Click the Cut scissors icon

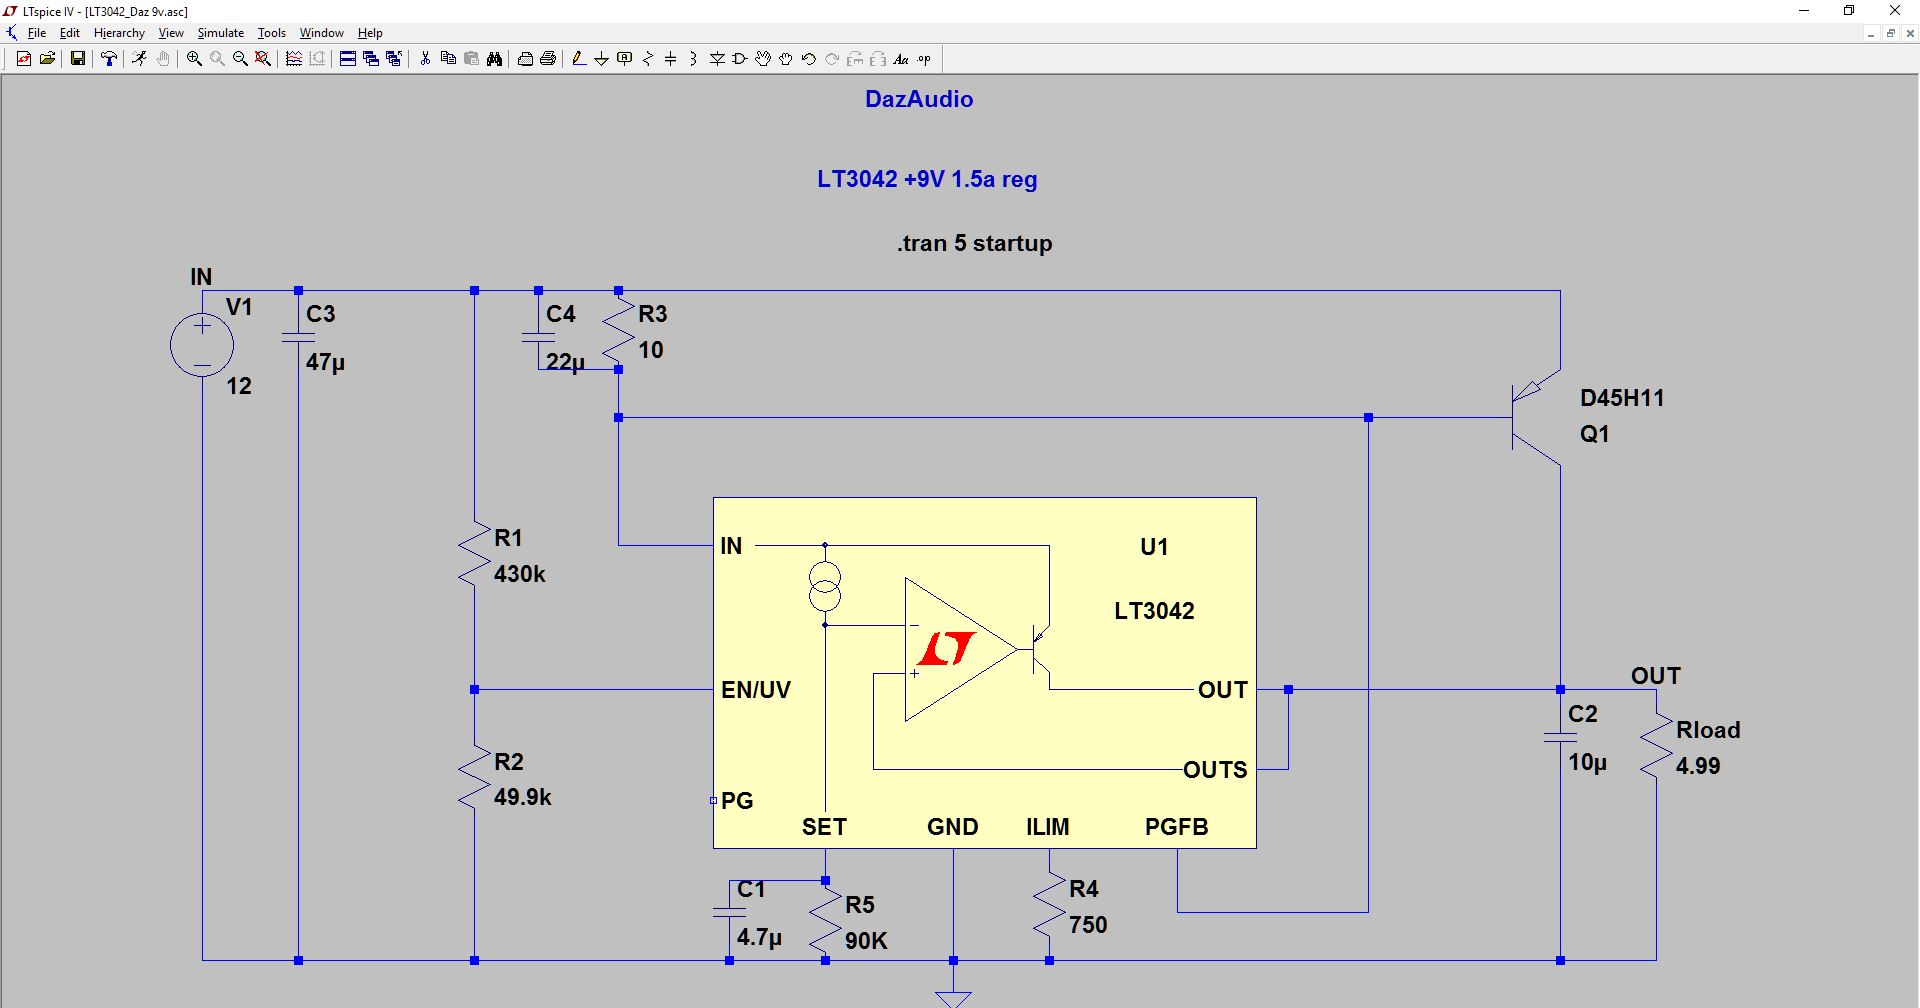(425, 59)
